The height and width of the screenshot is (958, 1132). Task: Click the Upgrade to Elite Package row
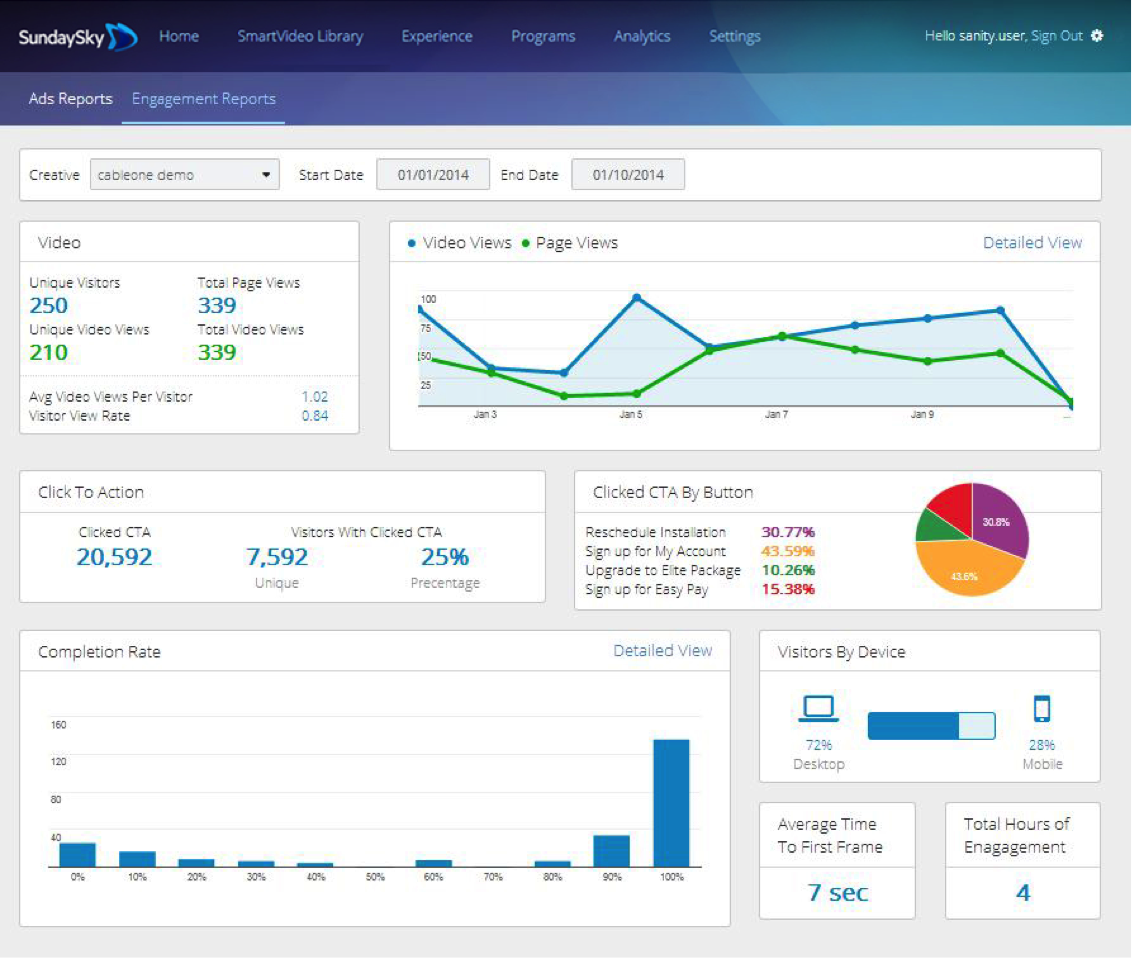(700, 570)
